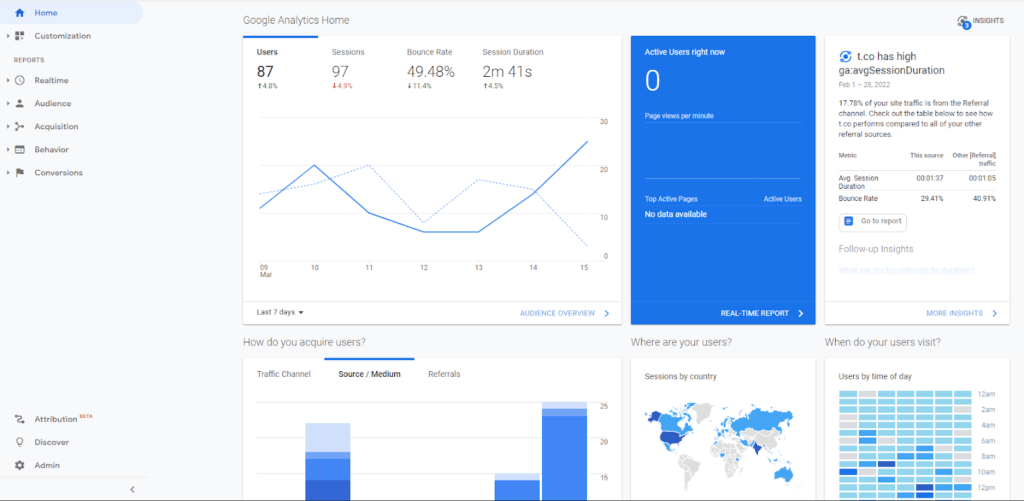Switch to the Traffic Channel tab
This screenshot has width=1024, height=501.
283,374
